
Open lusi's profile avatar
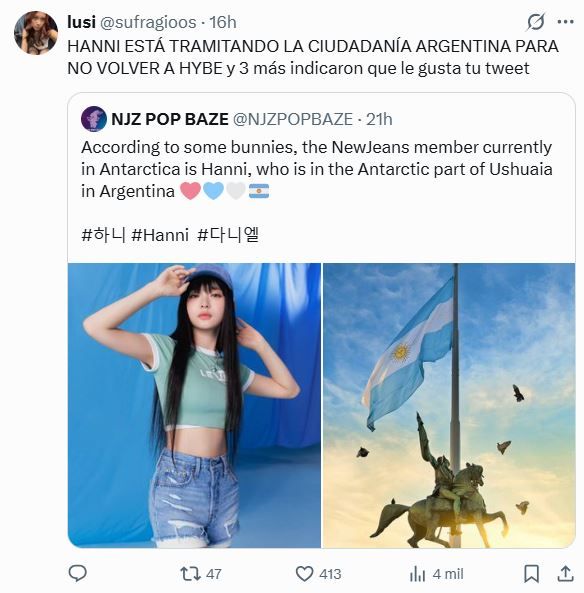point(36,33)
